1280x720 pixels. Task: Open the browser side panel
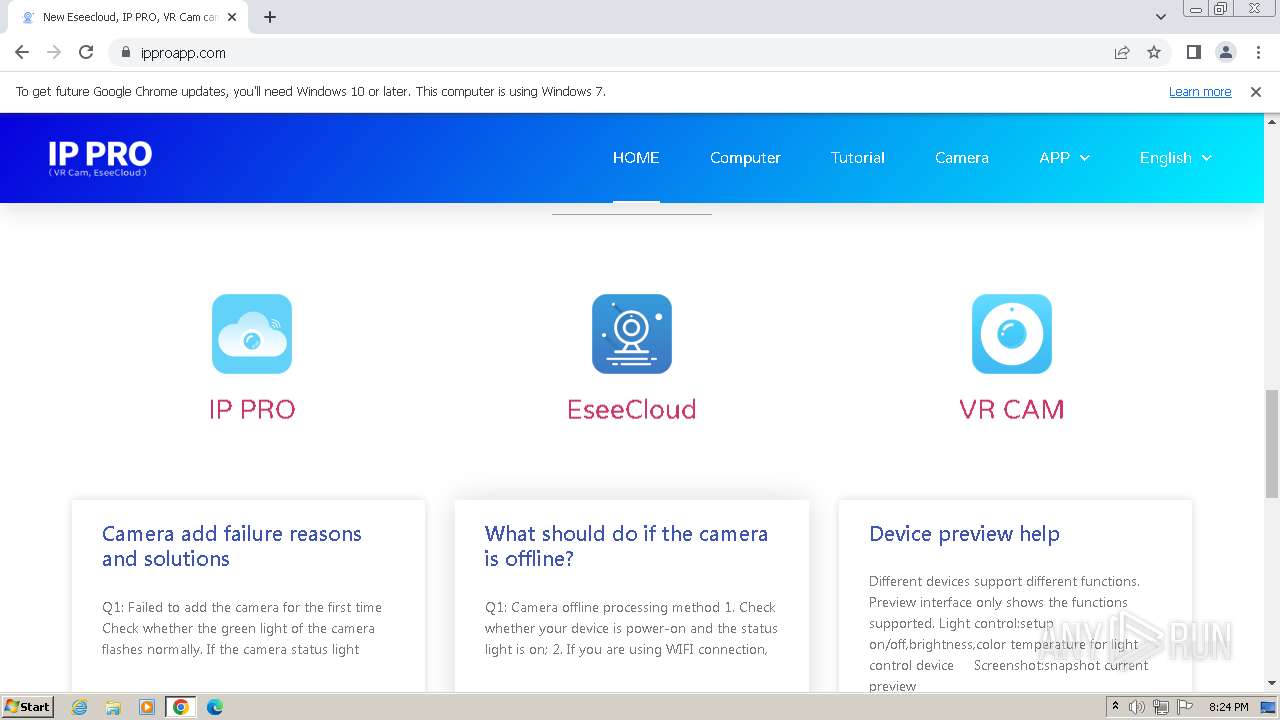[x=1193, y=53]
